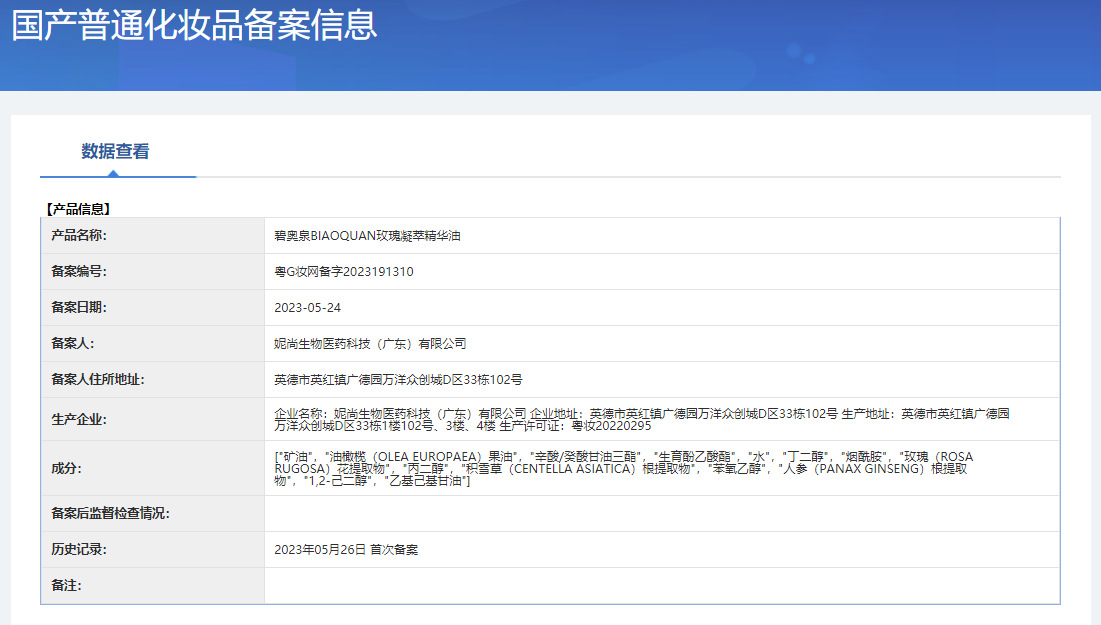Click the 国产普通化妆品备案信息 page title
Screen dimensions: 1101x625
tap(195, 25)
